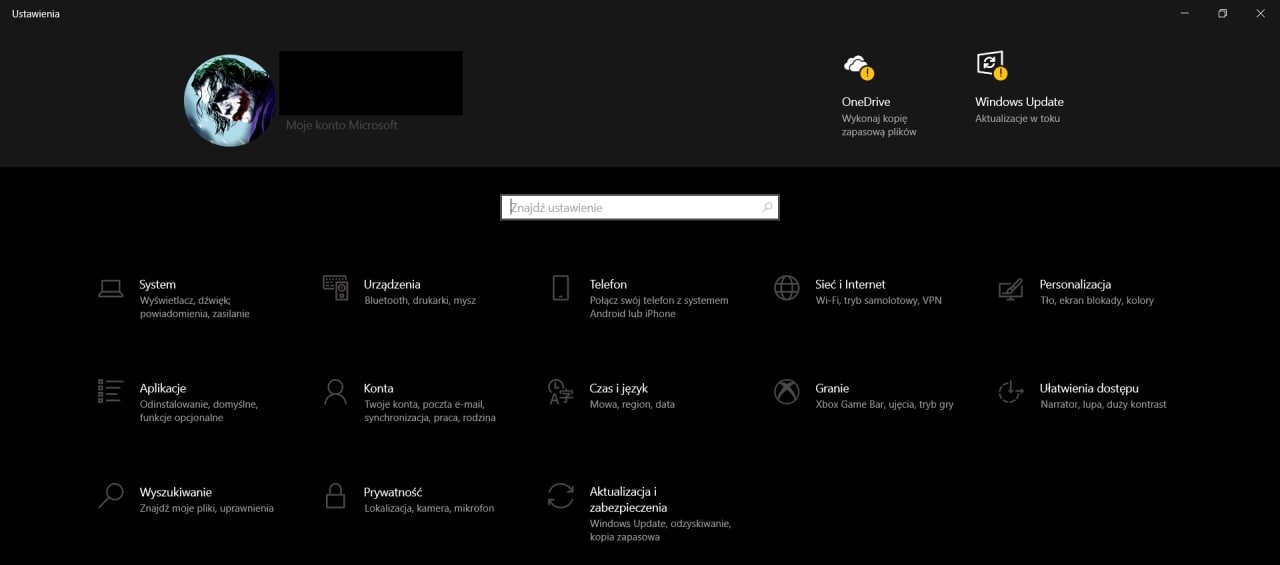Click the Windows Update status icon
This screenshot has height=565, width=1280.
pyautogui.click(x=992, y=66)
